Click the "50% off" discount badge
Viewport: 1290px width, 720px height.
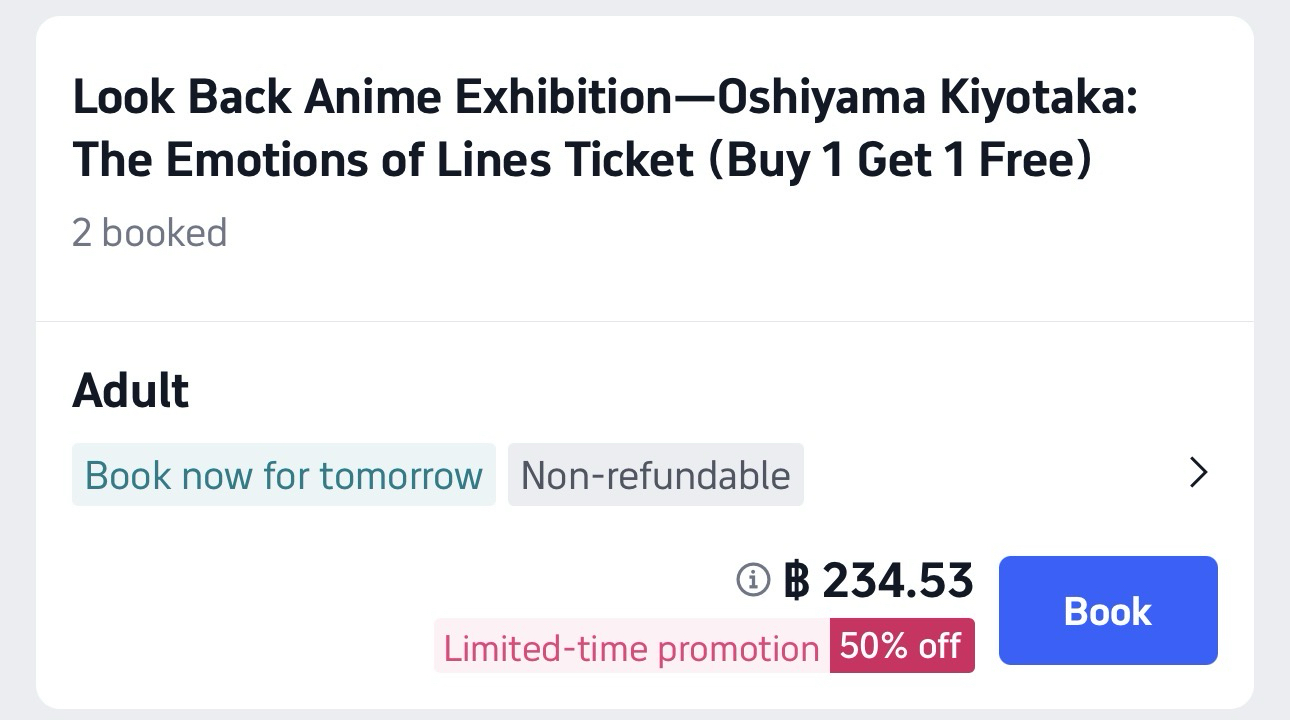[901, 646]
